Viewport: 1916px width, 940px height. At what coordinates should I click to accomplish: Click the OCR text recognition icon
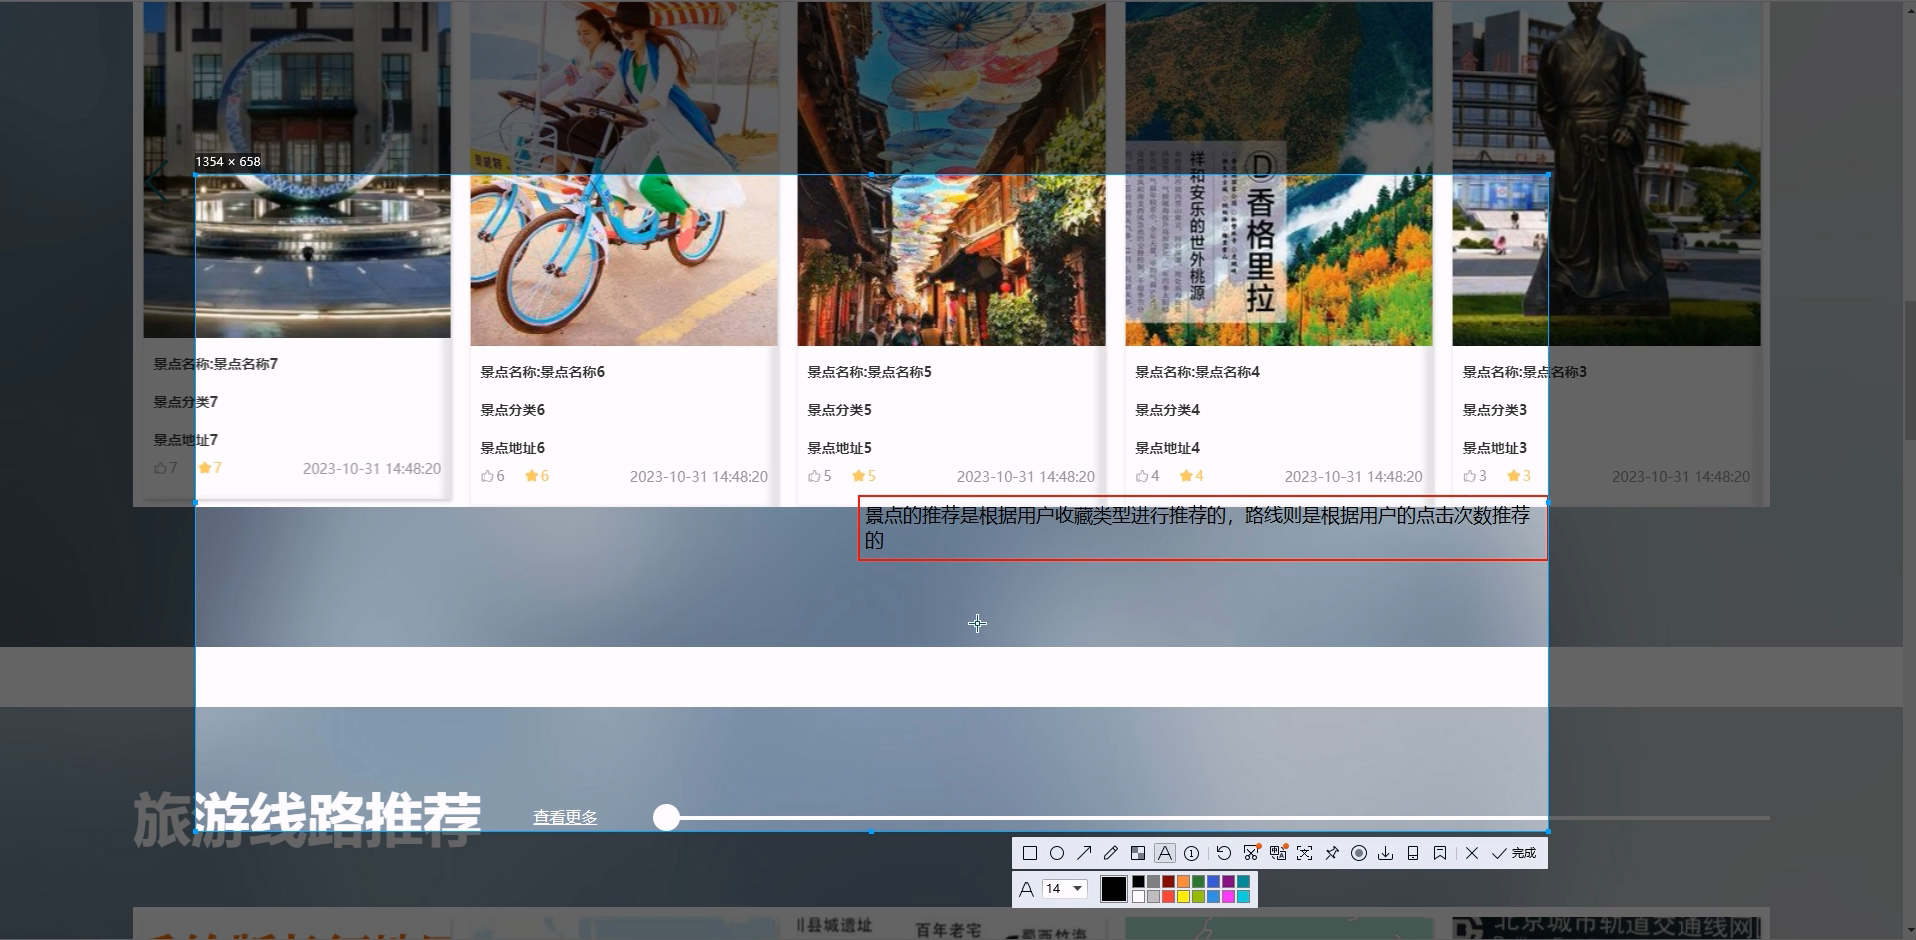pyautogui.click(x=1304, y=853)
